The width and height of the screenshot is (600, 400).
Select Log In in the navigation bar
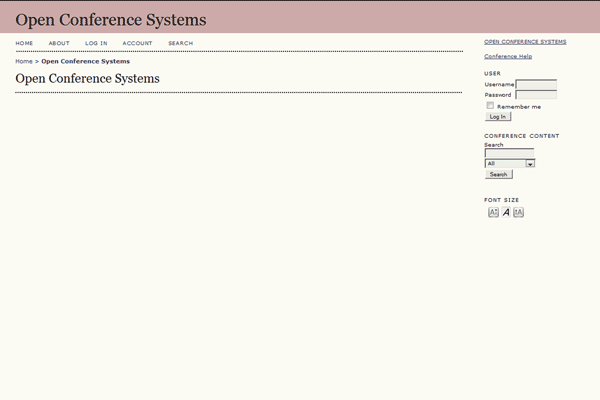(x=96, y=44)
